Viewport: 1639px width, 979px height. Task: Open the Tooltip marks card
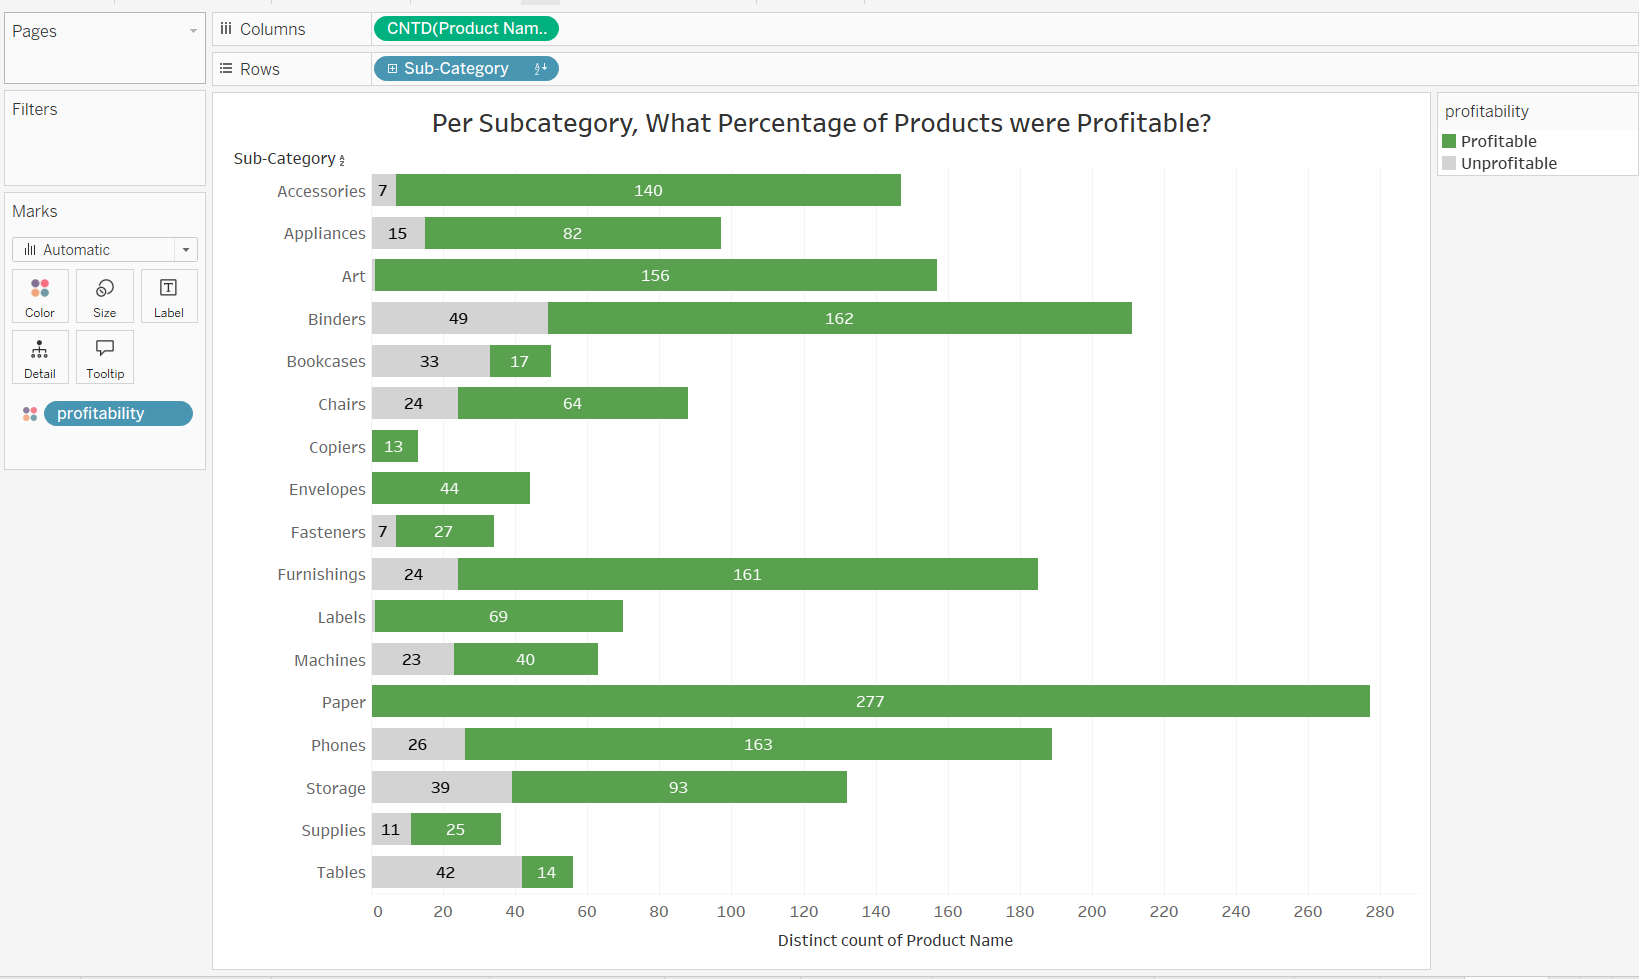[104, 357]
